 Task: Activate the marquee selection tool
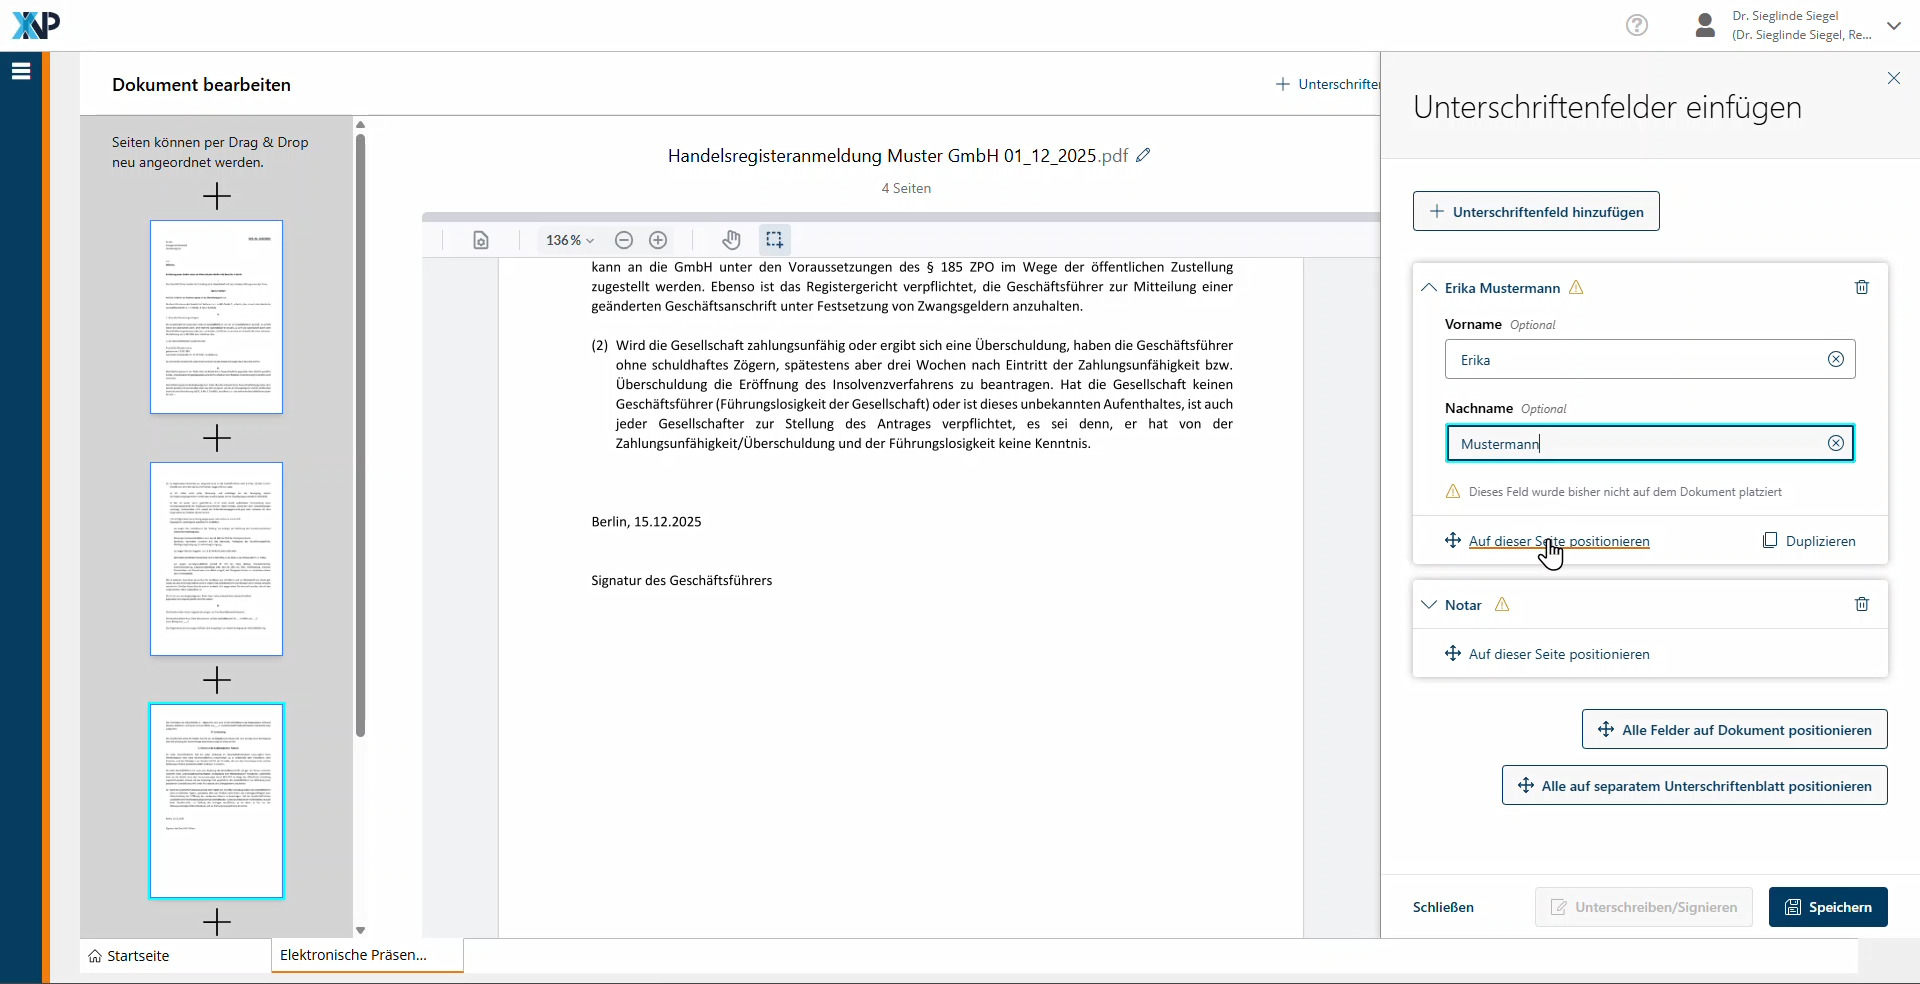pos(774,240)
